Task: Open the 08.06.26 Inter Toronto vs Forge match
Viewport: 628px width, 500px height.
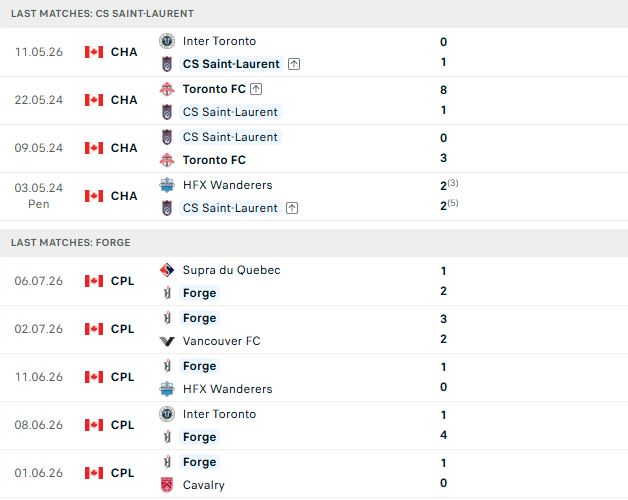Action: [314, 425]
